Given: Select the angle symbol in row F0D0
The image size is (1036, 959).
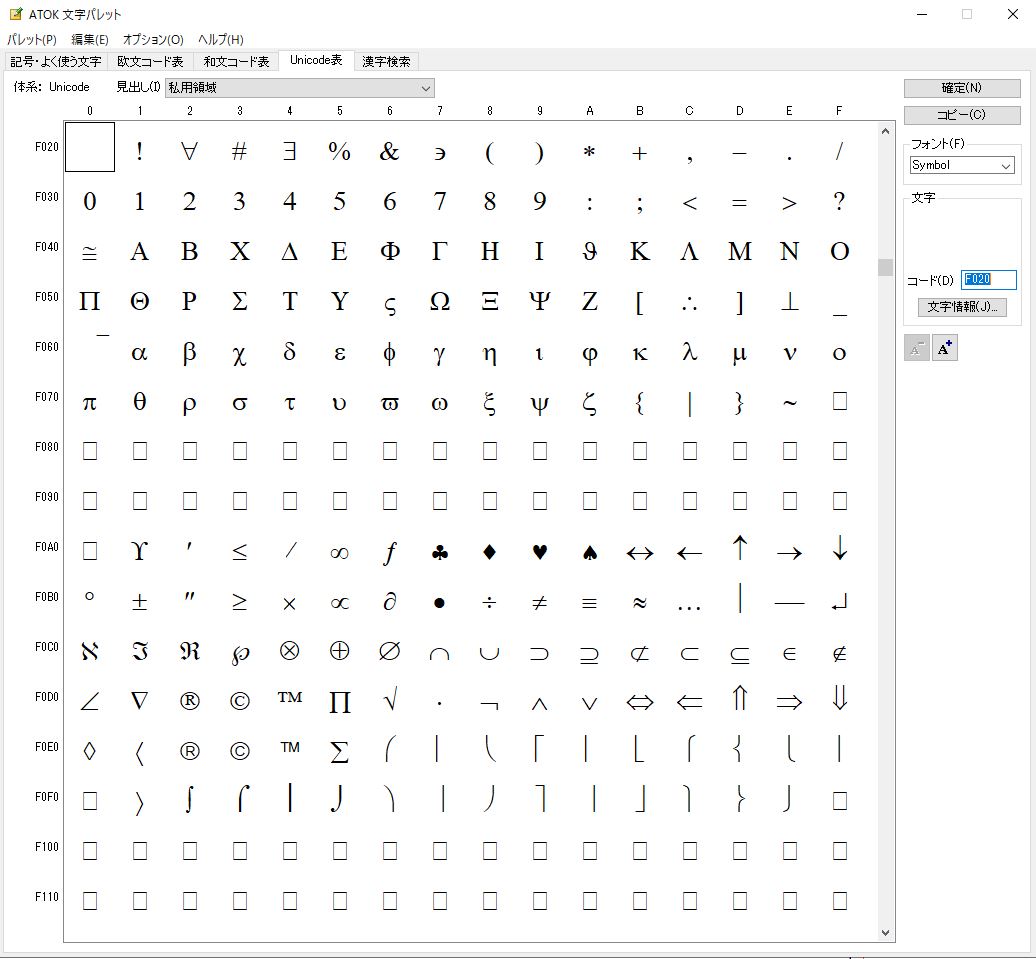Looking at the screenshot, I should 90,701.
